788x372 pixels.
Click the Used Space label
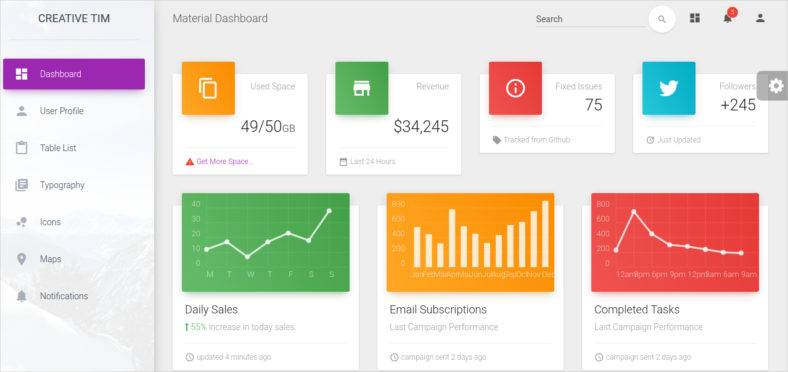click(x=273, y=86)
